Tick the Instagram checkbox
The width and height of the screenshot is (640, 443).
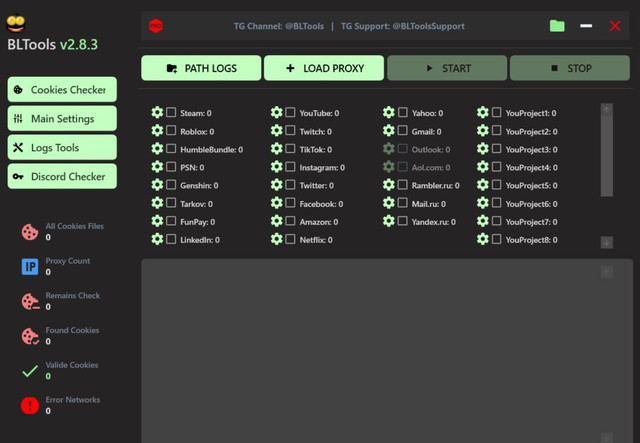(290, 167)
